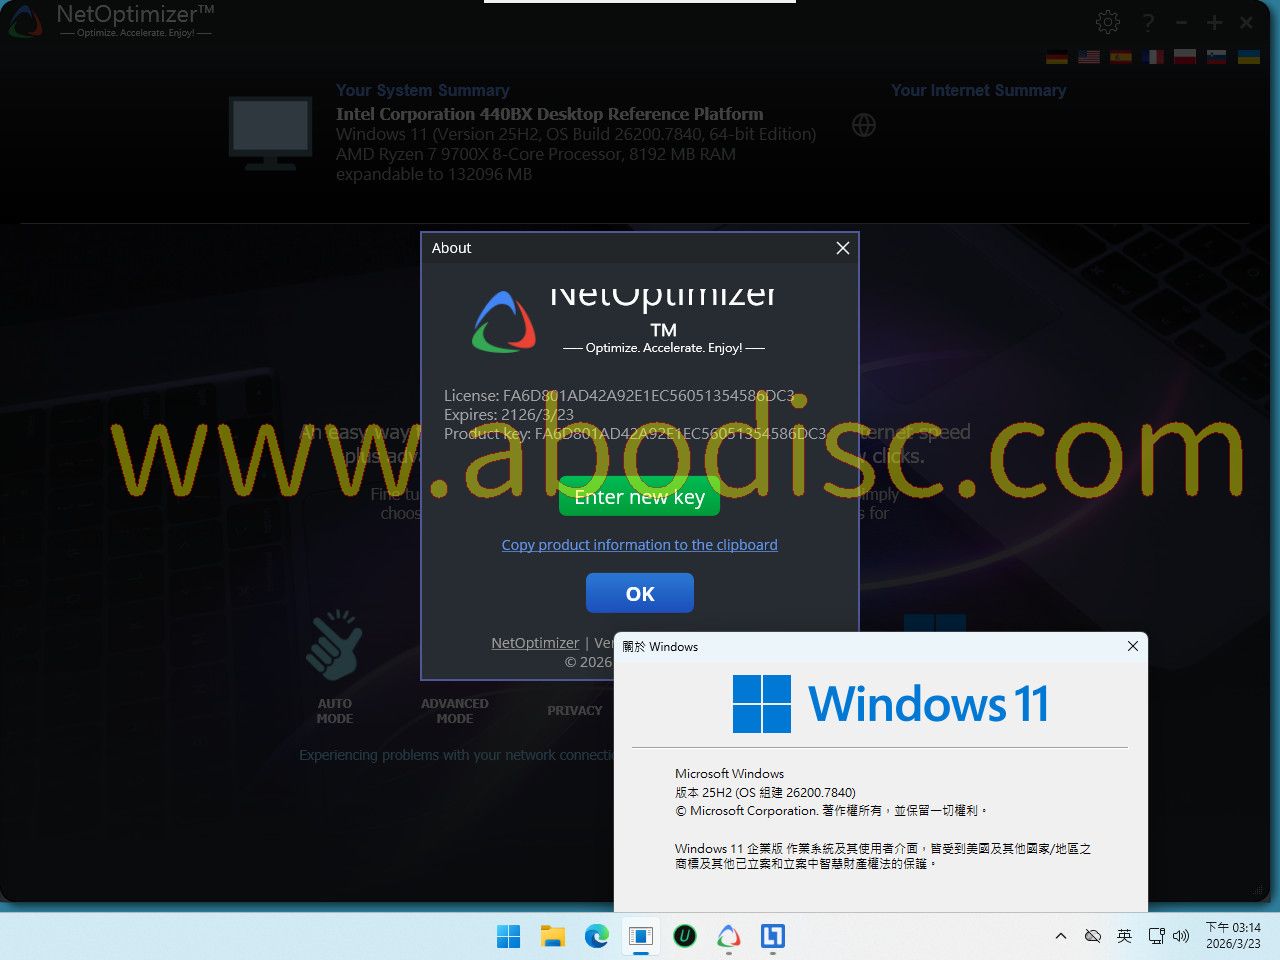This screenshot has width=1280, height=960.
Task: Open the settings gear in NetOptimizer
Action: [x=1107, y=22]
